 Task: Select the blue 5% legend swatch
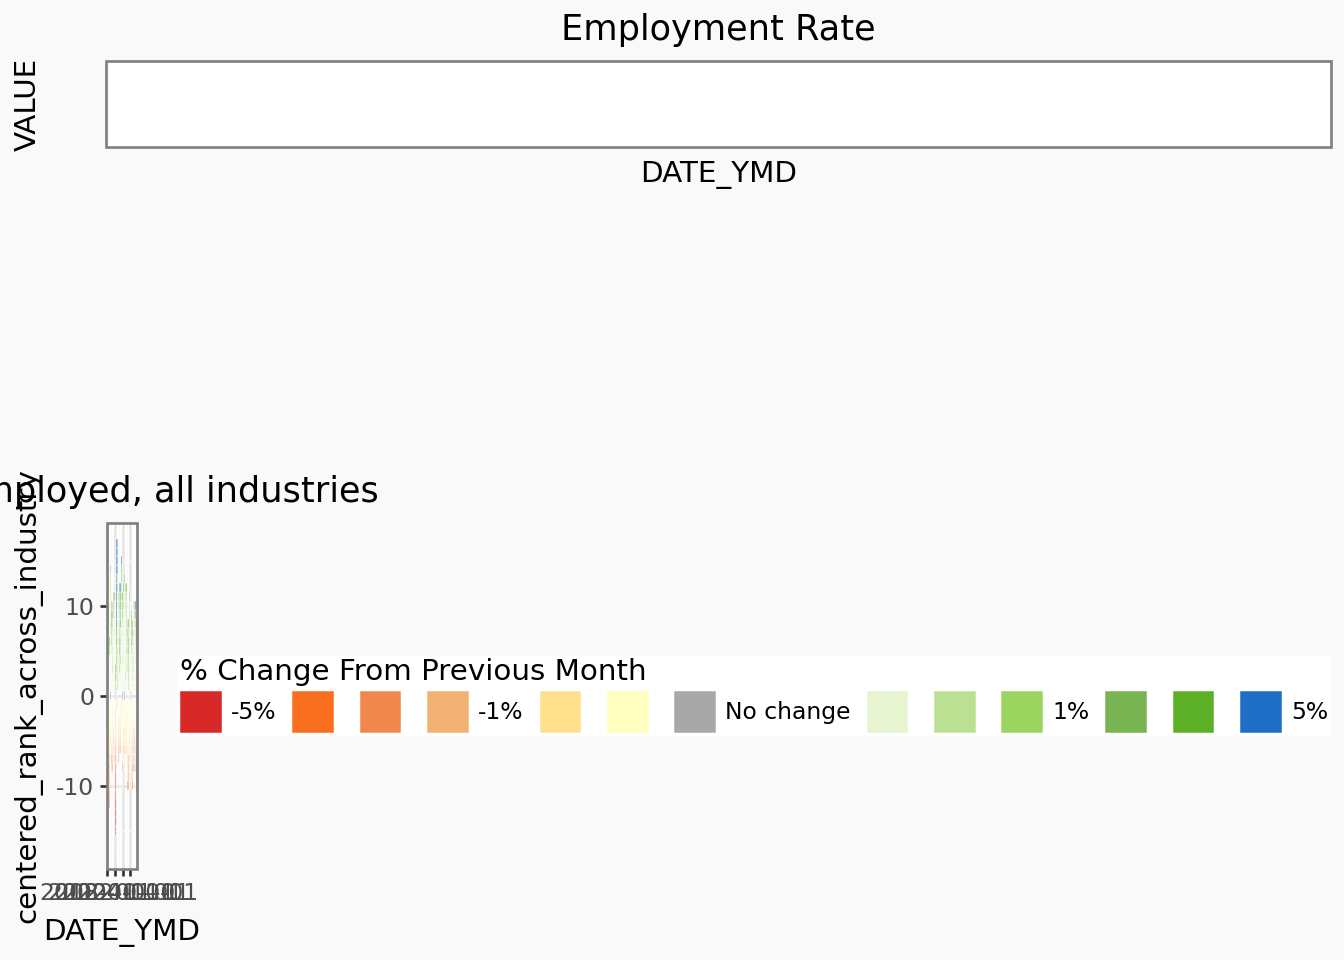click(x=1260, y=712)
